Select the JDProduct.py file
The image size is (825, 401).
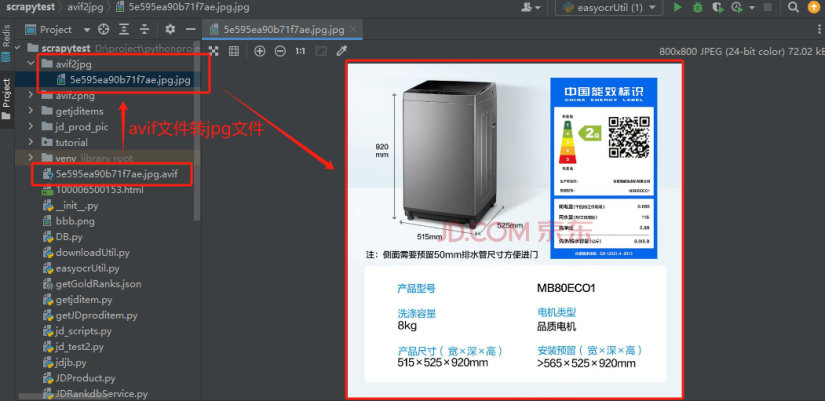pyautogui.click(x=86, y=378)
